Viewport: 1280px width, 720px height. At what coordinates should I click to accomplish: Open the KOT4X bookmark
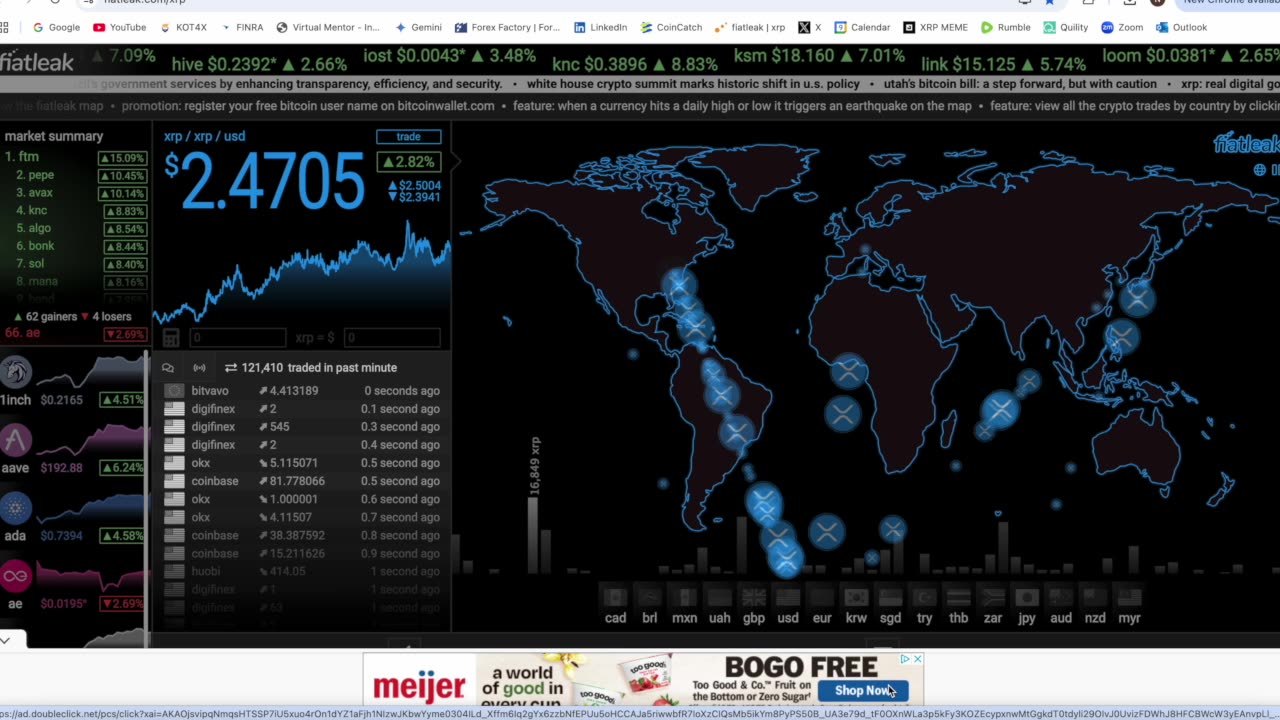(183, 27)
